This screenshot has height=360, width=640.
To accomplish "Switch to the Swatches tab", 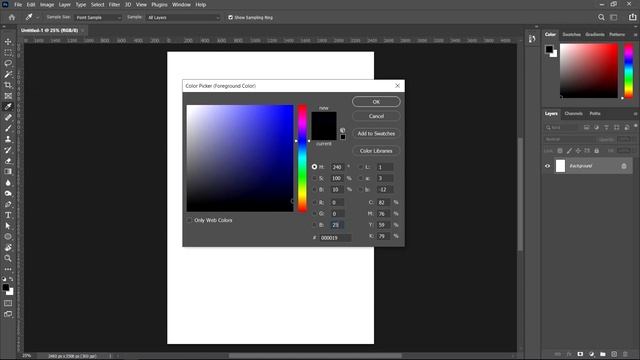I will click(x=571, y=34).
